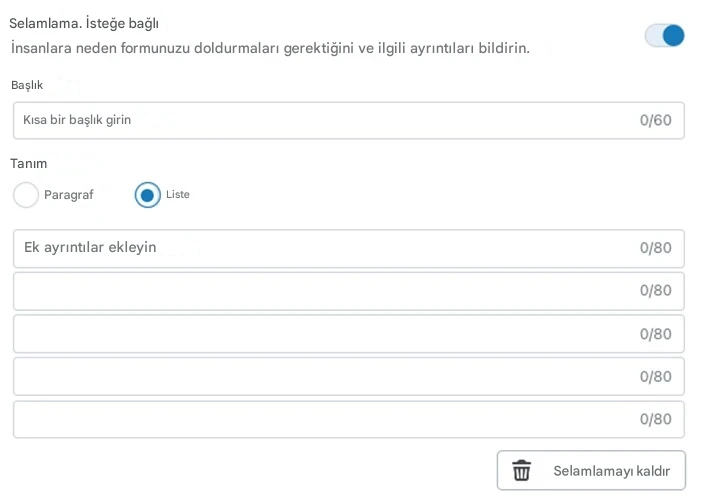Disable the optional Selamlama toggle switch
Screen dimensions: 705x501
click(665, 36)
